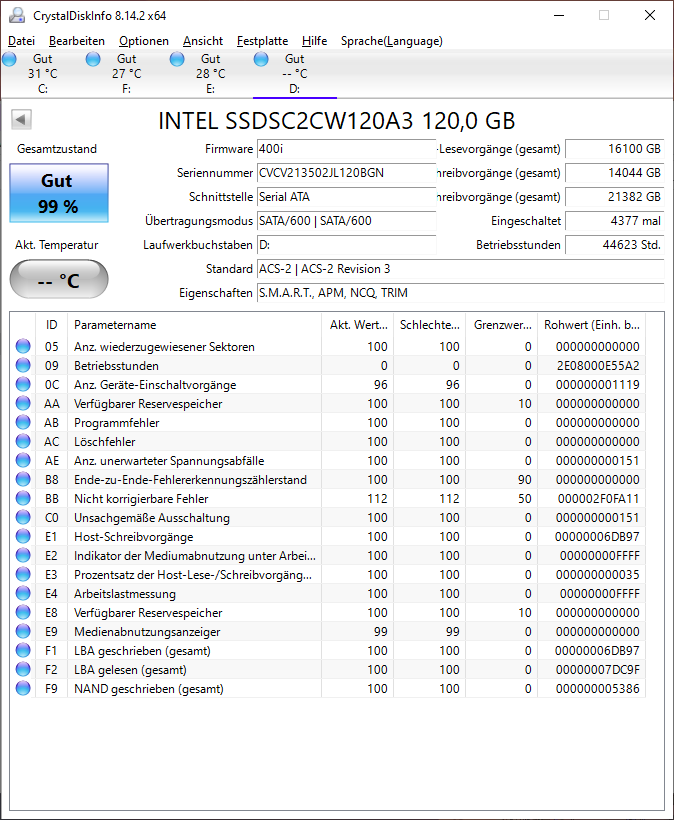This screenshot has width=674, height=820.
Task: Click status orb beside LBA gelesen
Action: click(23, 669)
